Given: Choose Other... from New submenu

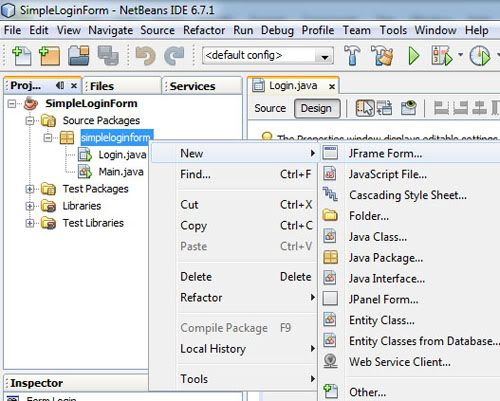Looking at the screenshot, I should [410, 392].
